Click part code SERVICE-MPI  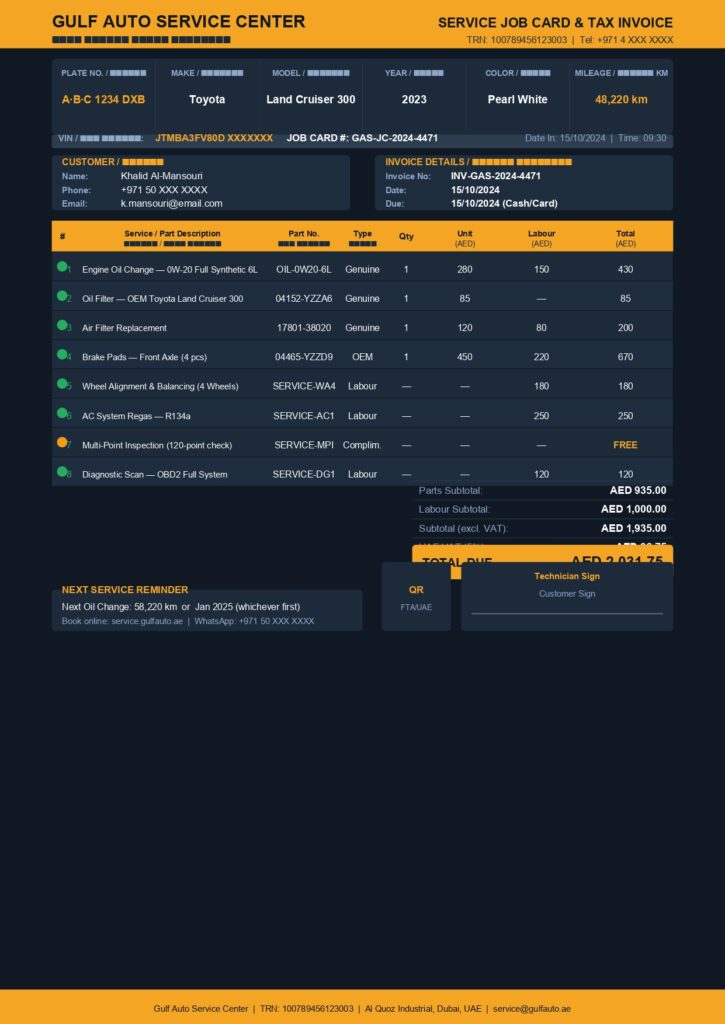point(304,445)
